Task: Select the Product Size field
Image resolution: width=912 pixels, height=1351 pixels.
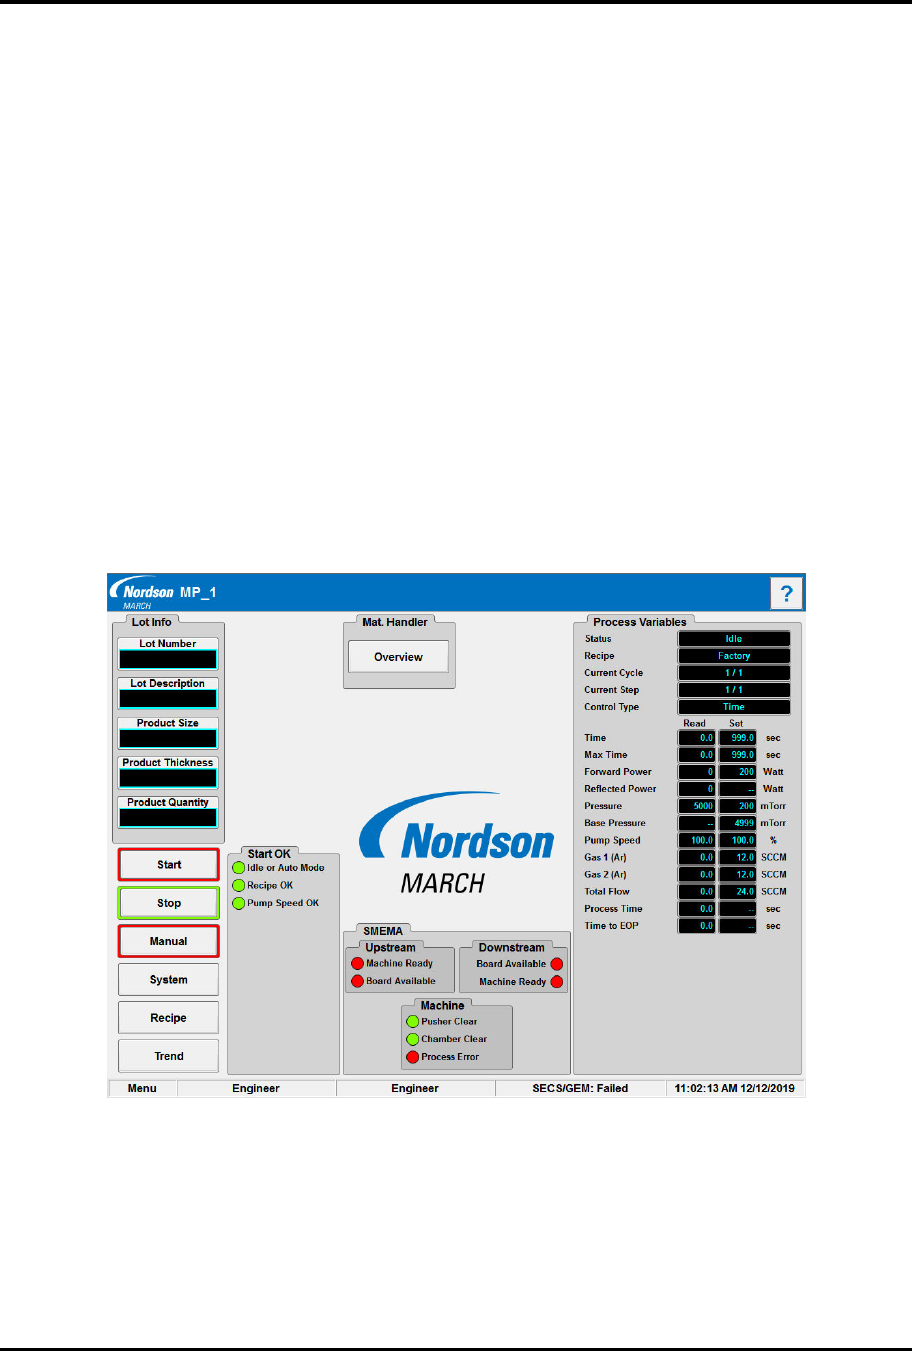Action: [x=168, y=739]
